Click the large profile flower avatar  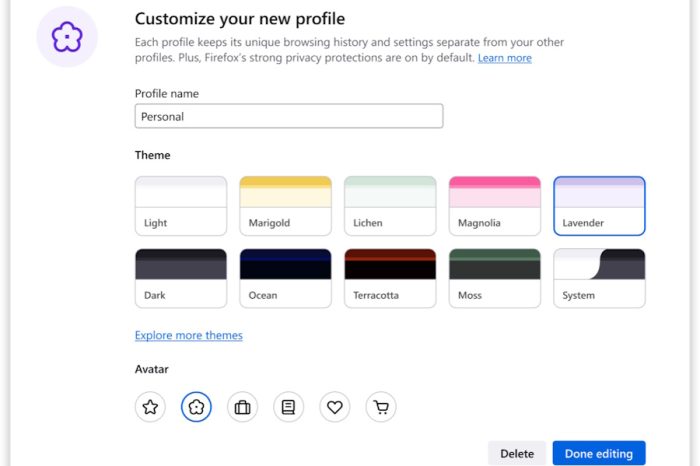pos(67,37)
